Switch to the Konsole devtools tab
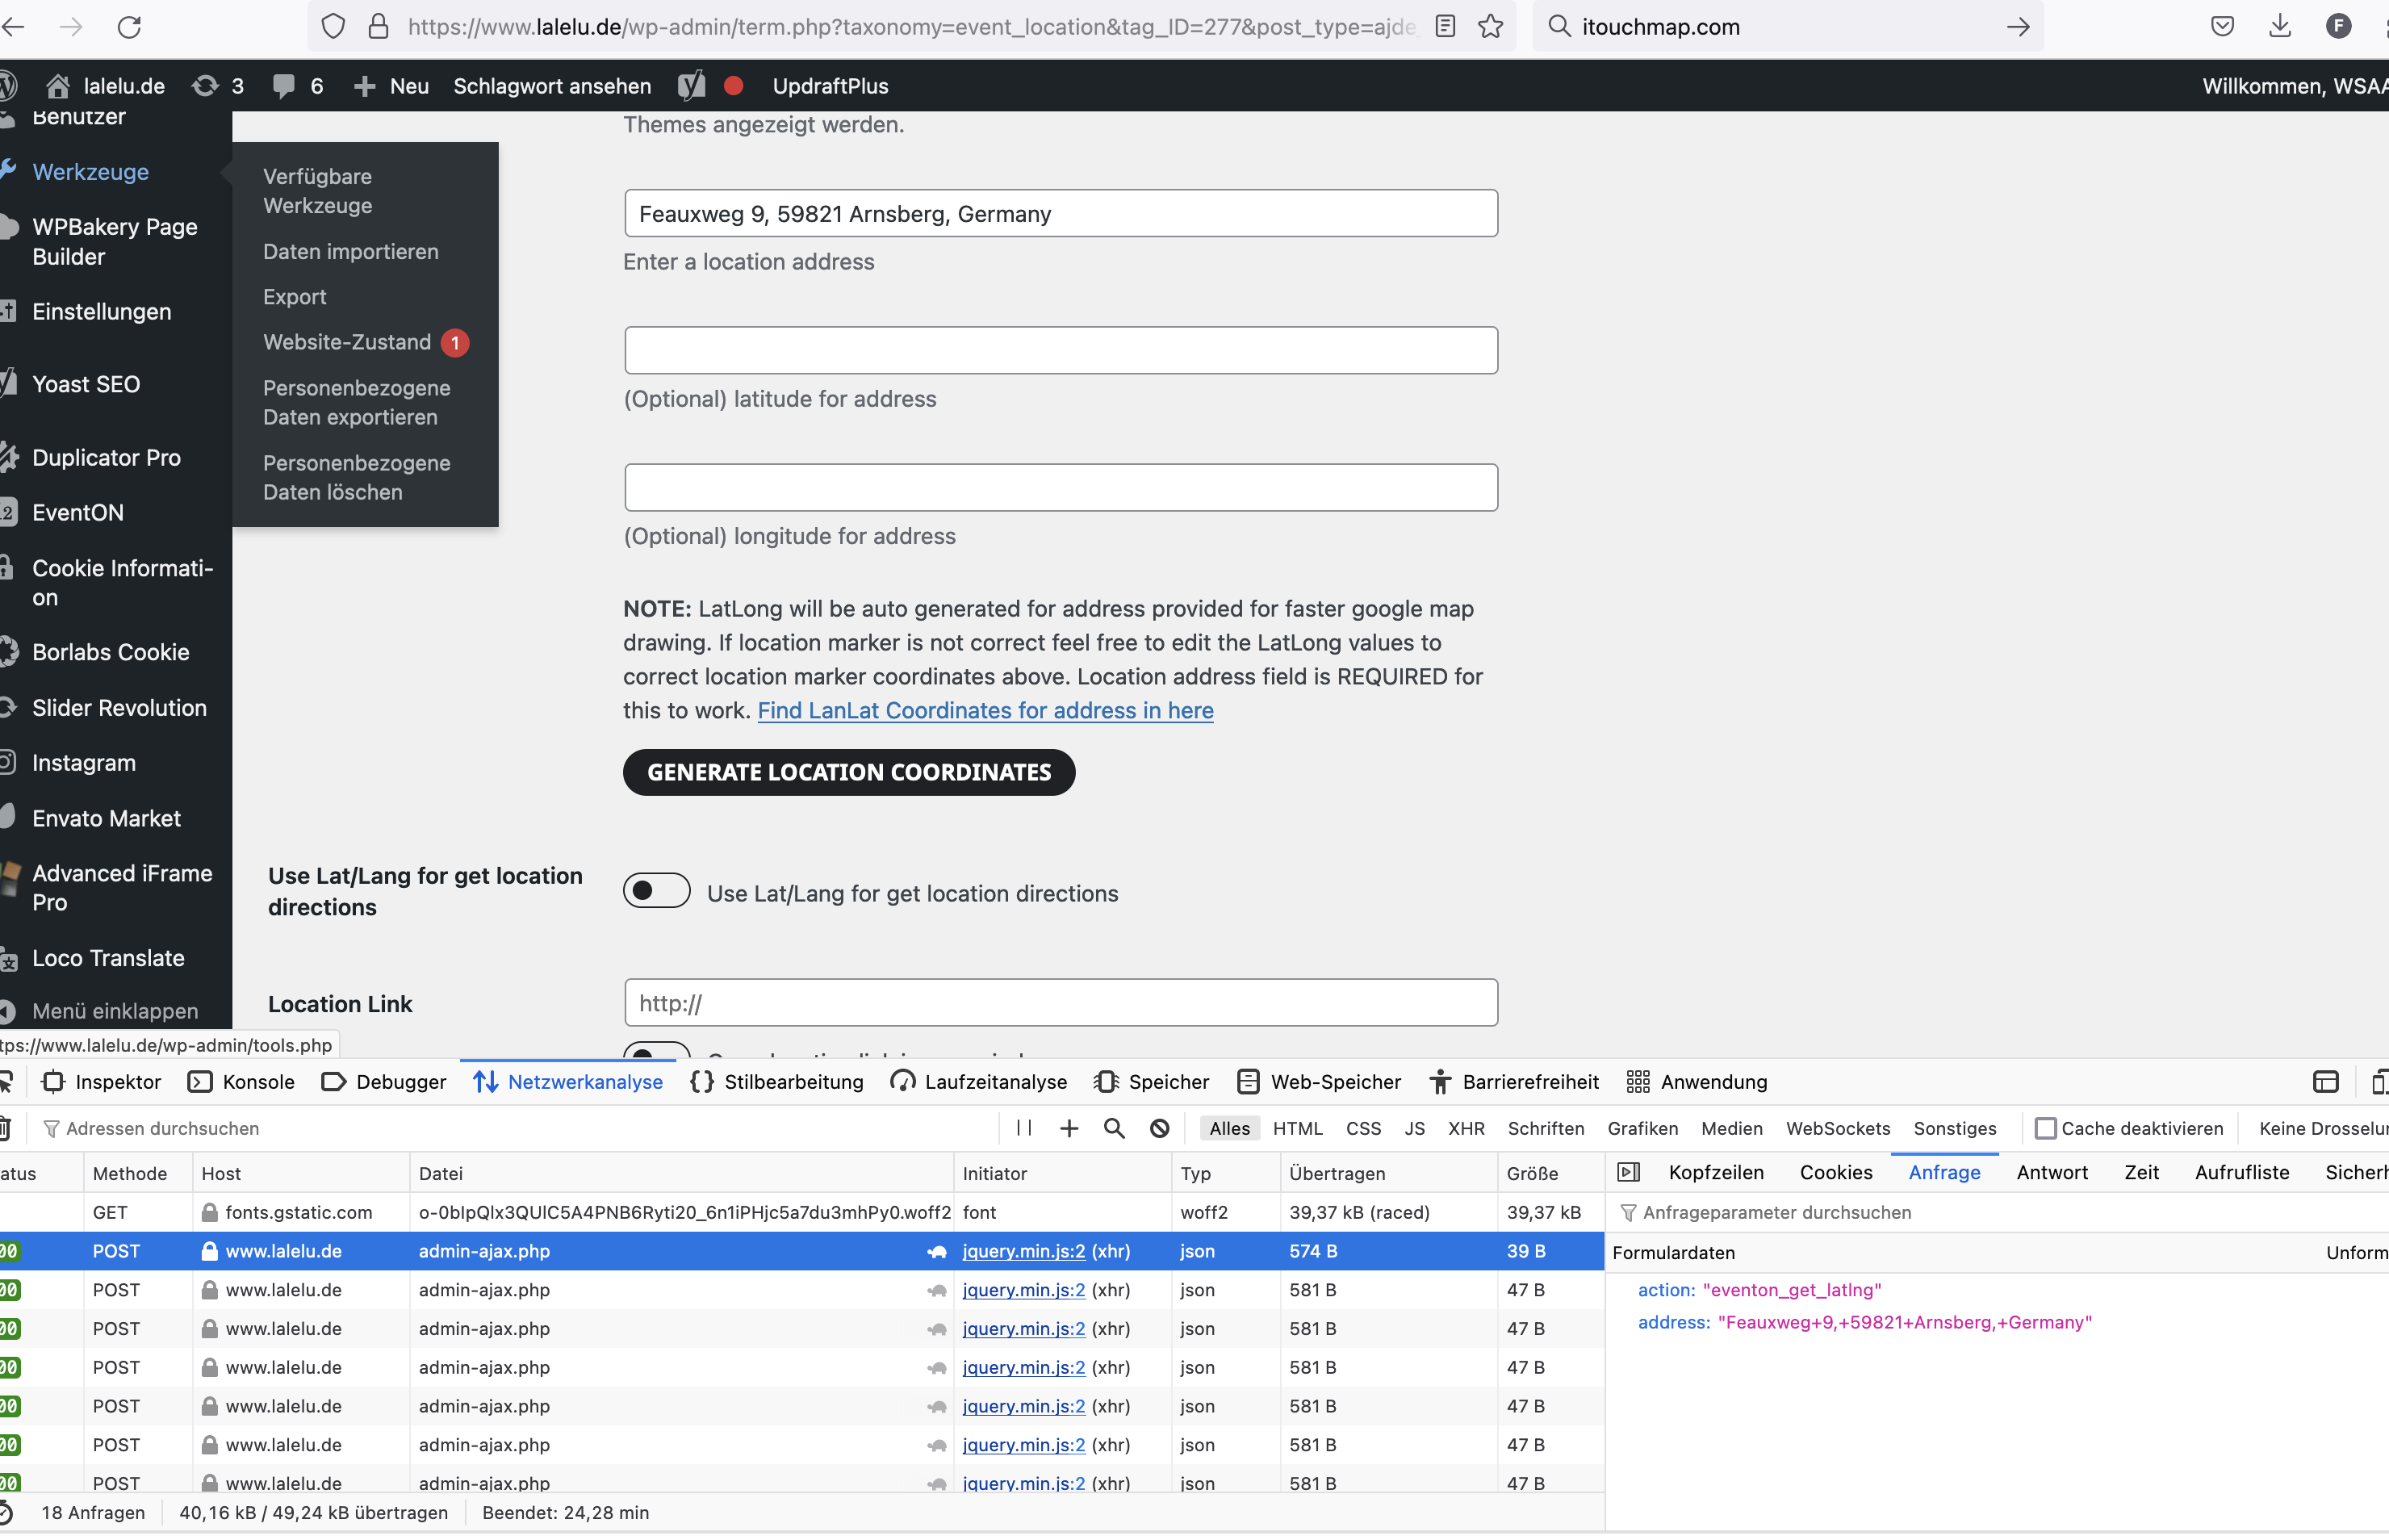This screenshot has width=2389, height=1540. click(x=241, y=1082)
